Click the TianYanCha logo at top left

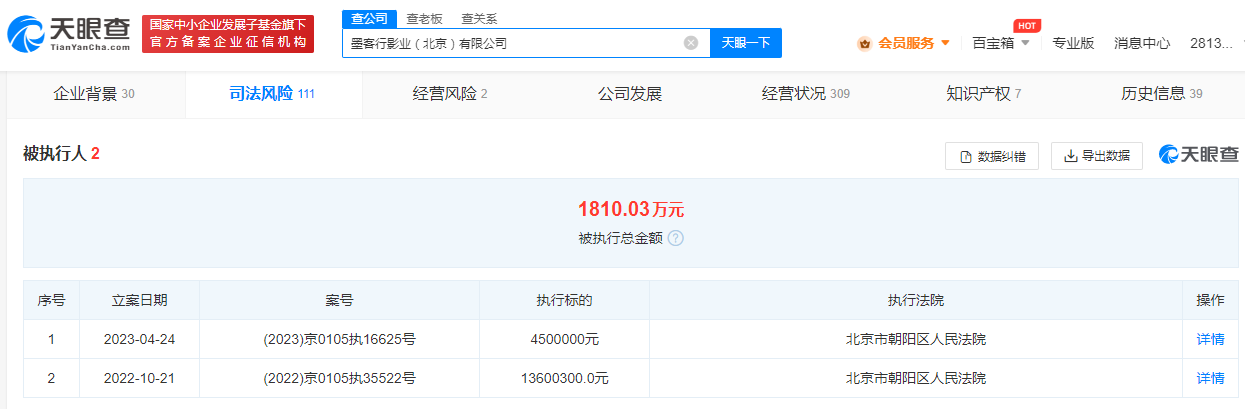[x=70, y=34]
